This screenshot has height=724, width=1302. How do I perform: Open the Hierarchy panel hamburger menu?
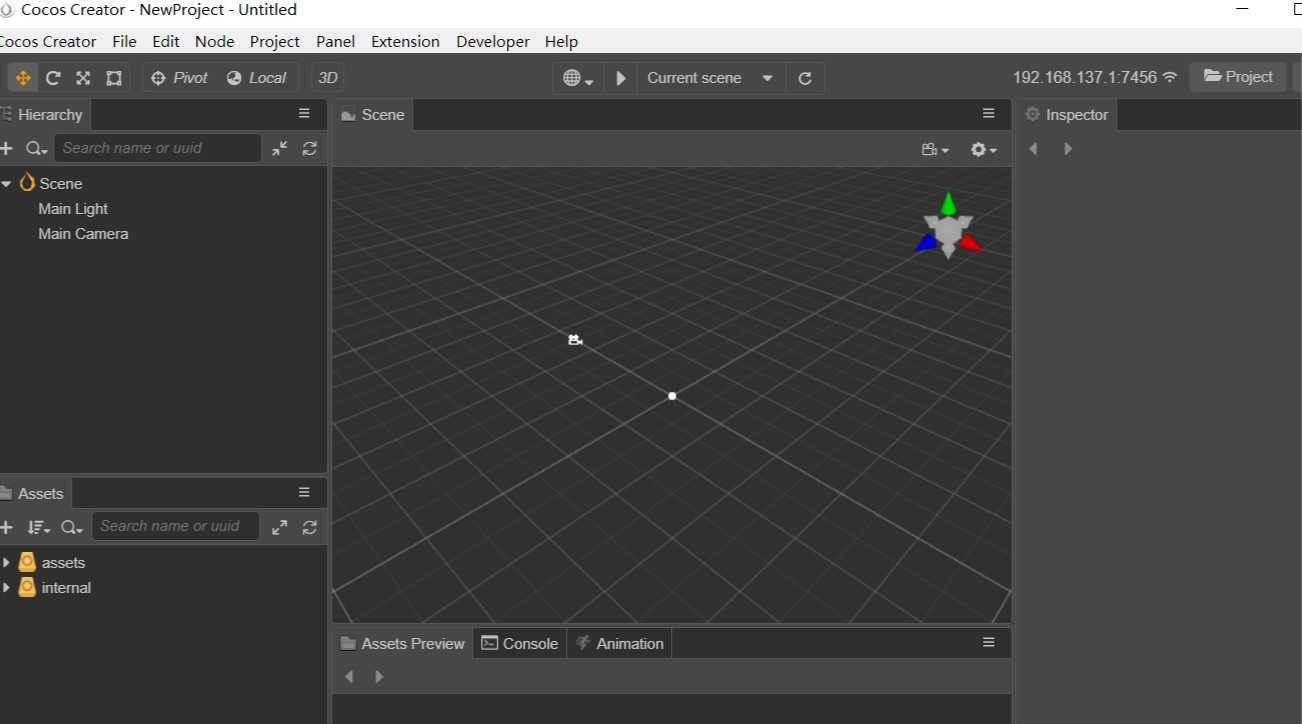click(304, 114)
